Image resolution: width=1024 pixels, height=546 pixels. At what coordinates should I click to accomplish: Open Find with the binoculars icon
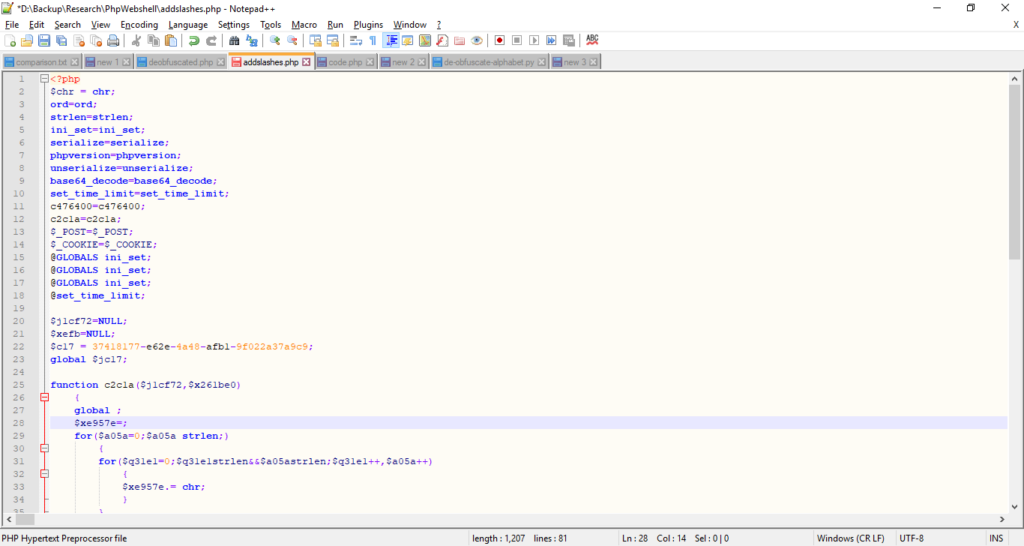pyautogui.click(x=234, y=40)
